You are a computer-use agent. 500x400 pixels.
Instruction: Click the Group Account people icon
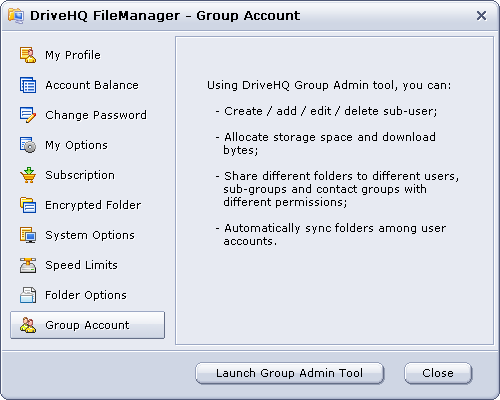(x=28, y=325)
